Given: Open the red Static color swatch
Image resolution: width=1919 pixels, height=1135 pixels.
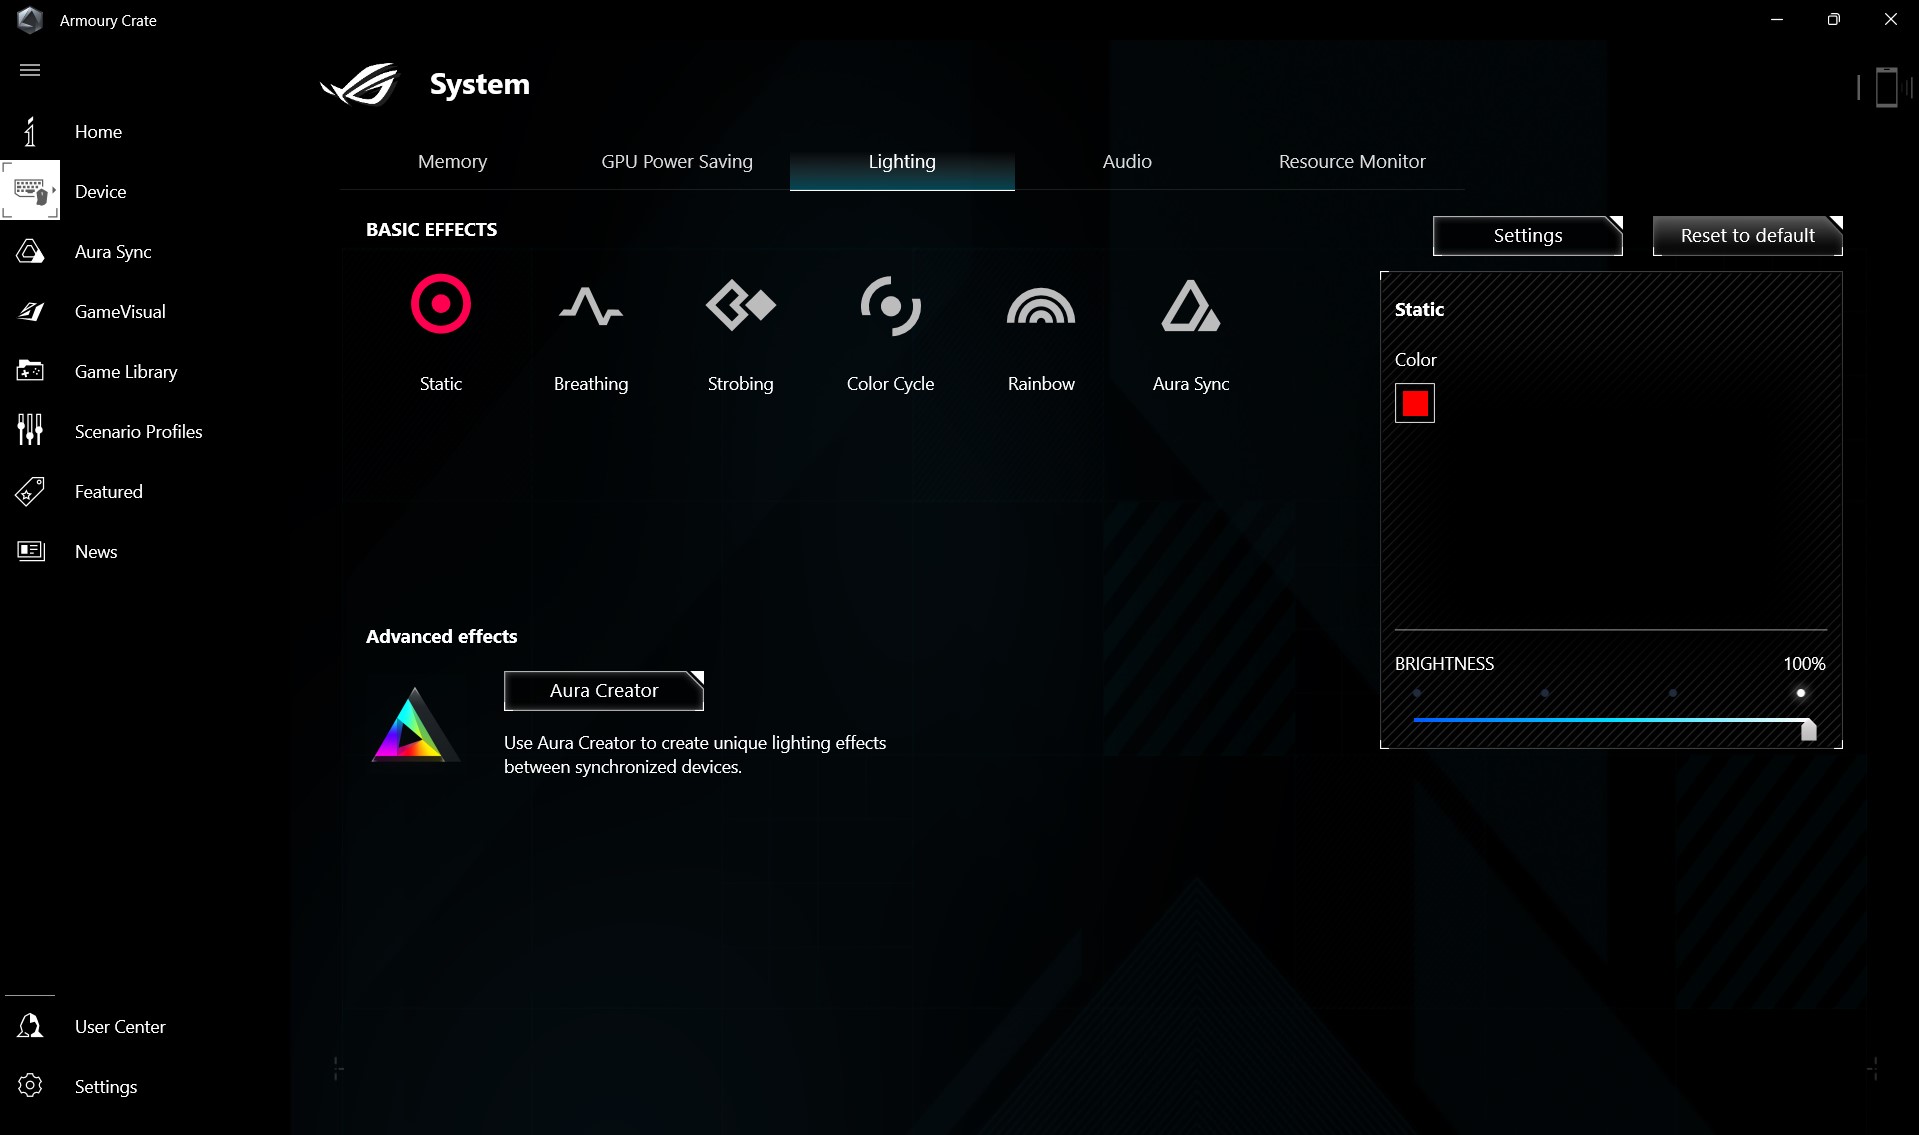Looking at the screenshot, I should click(x=1414, y=403).
